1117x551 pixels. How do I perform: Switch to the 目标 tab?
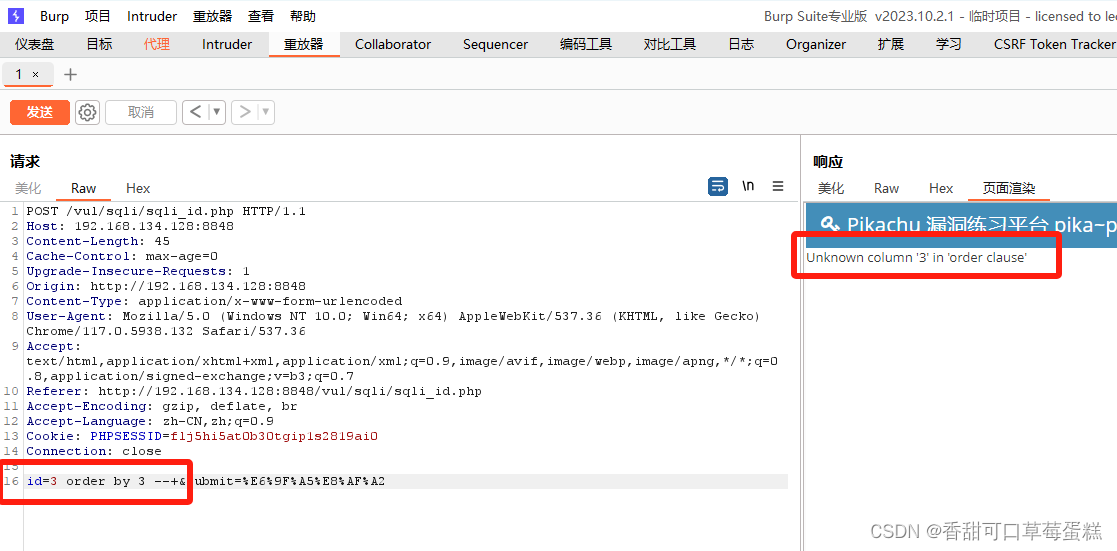(99, 44)
